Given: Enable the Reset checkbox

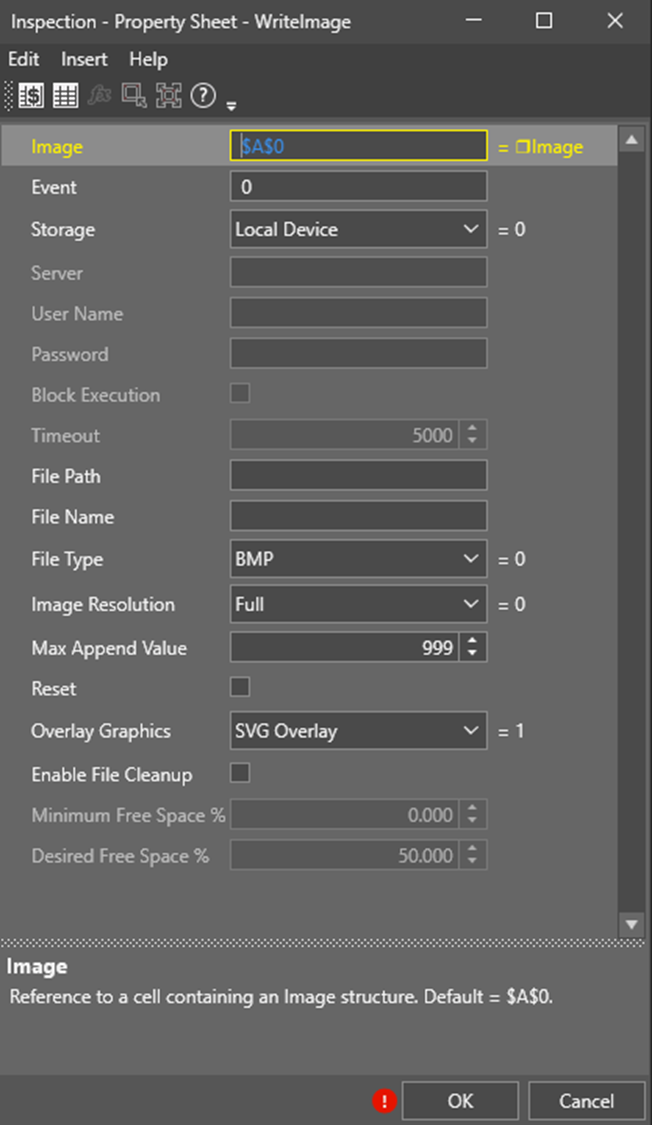Looking at the screenshot, I should pyautogui.click(x=240, y=688).
